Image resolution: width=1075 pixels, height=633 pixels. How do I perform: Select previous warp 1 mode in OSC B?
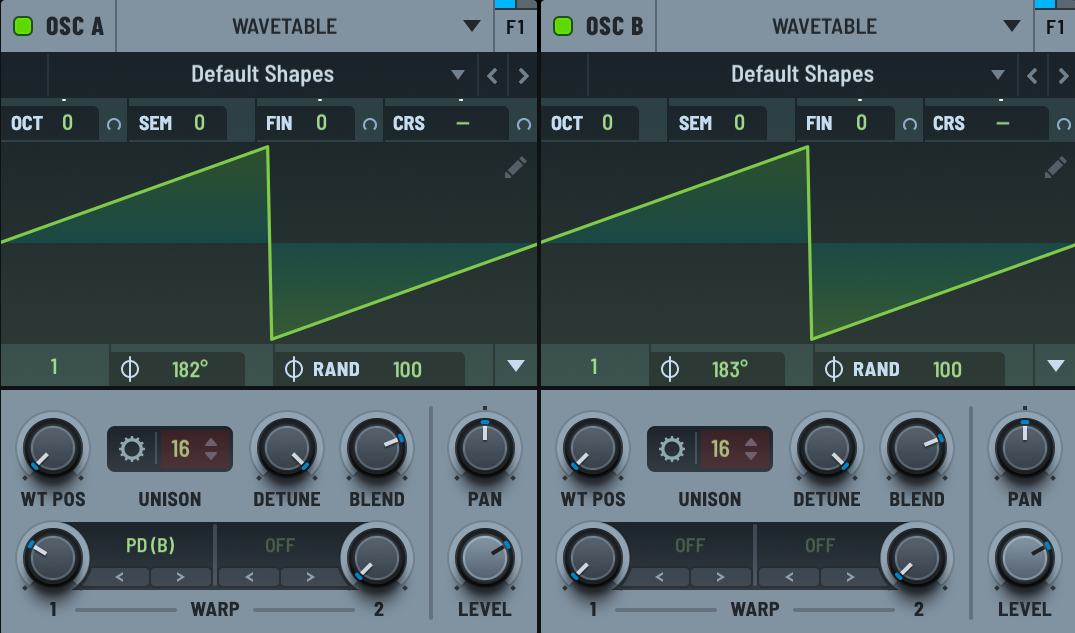point(660,577)
